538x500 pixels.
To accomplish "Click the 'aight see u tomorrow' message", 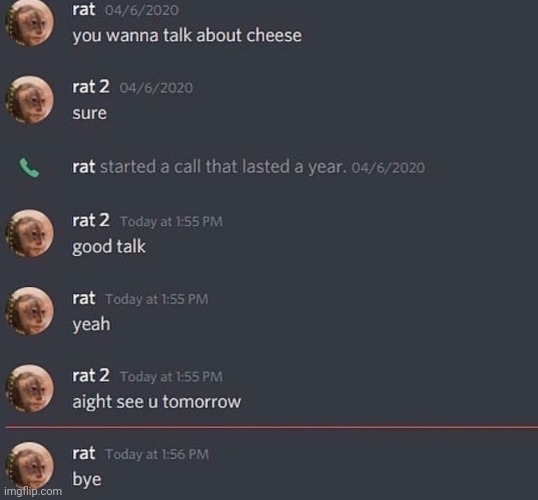I will [156, 402].
